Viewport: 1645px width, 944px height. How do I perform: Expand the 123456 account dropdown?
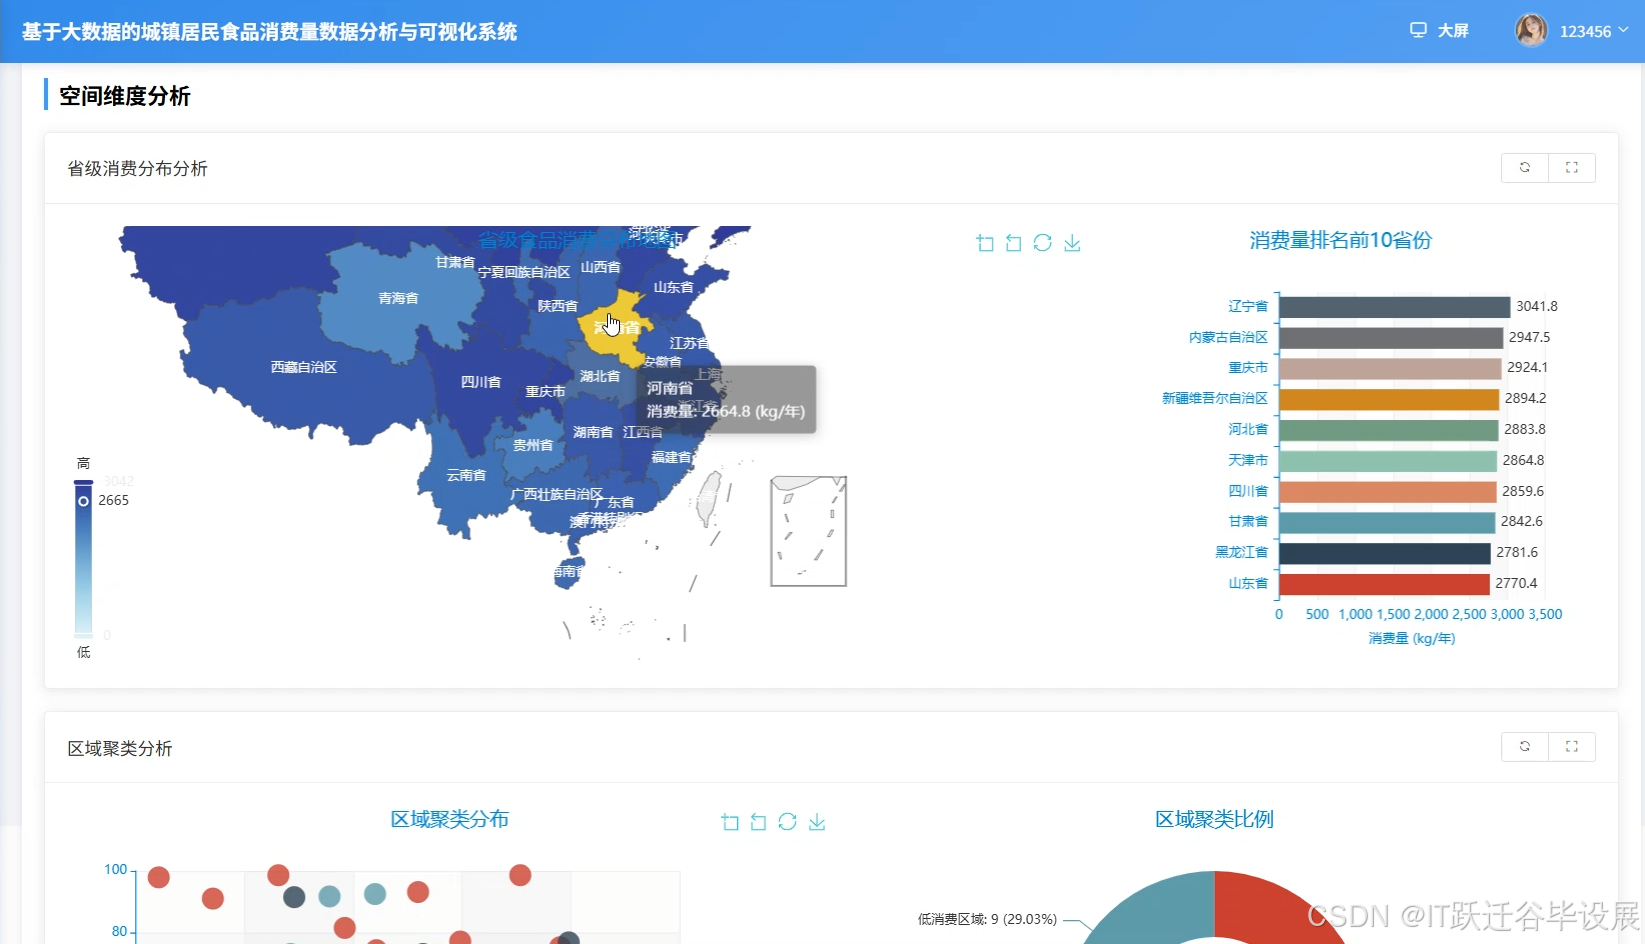(1593, 31)
